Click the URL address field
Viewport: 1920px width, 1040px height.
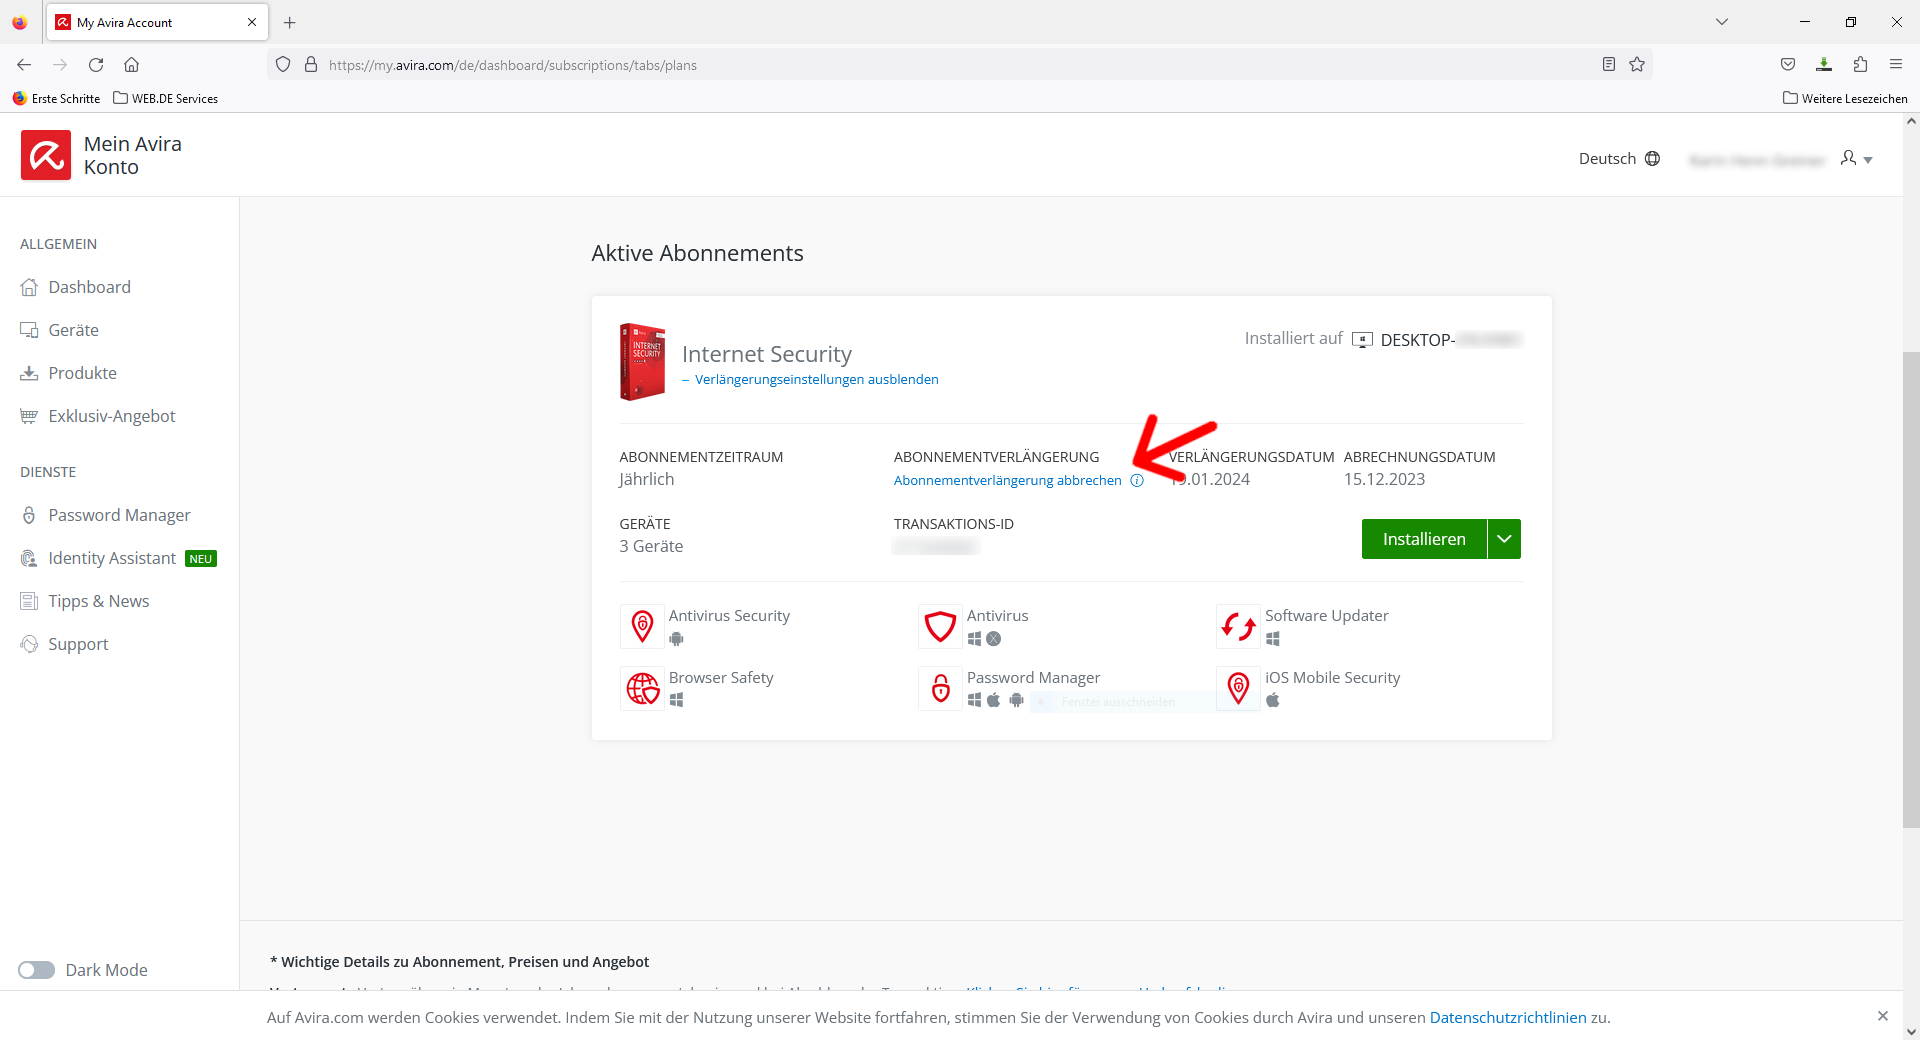[960, 65]
